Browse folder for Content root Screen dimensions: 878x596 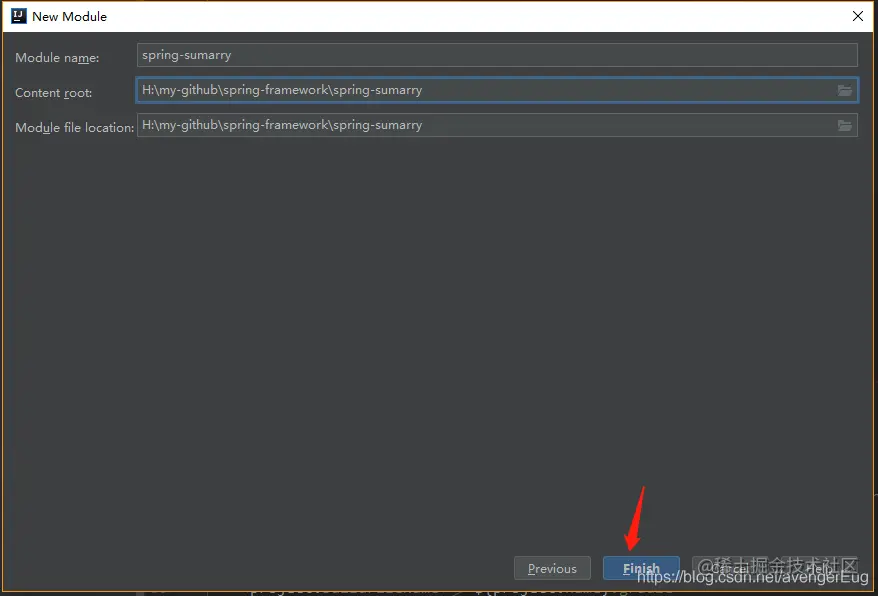coord(844,90)
